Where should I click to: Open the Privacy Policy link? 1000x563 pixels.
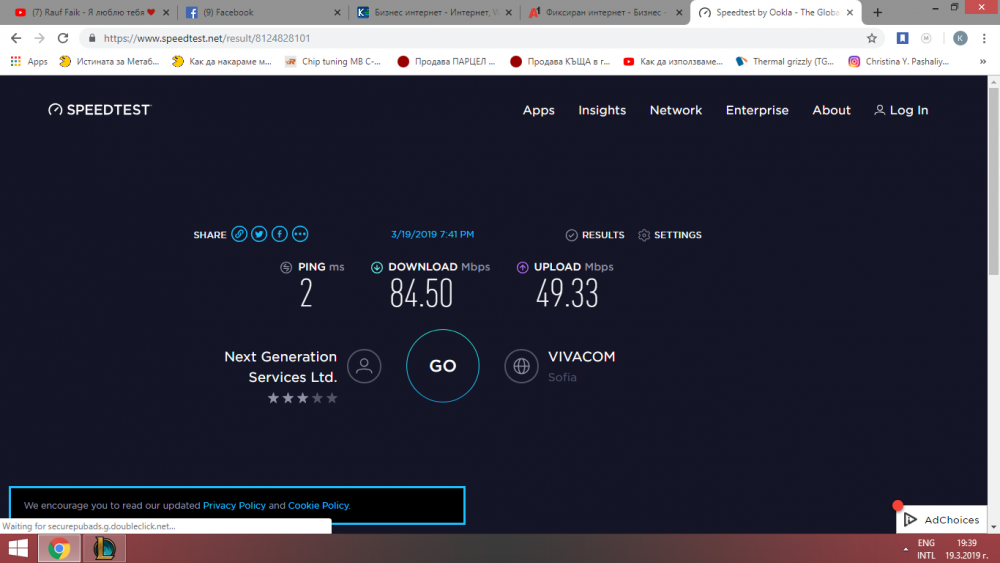[x=234, y=506]
